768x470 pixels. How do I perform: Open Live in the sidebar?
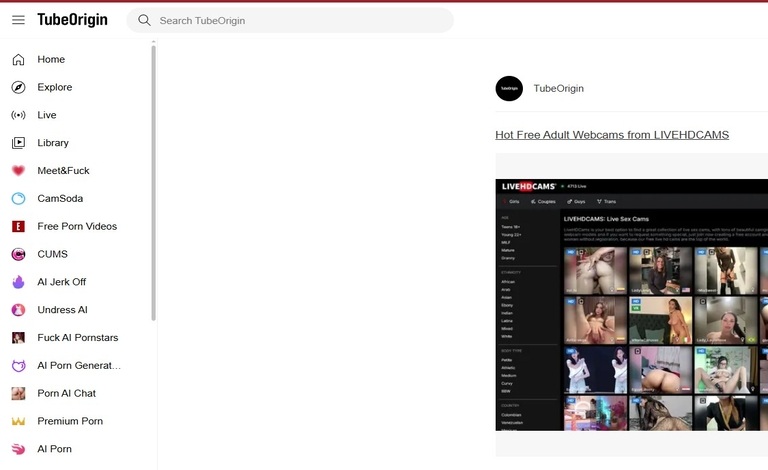pyautogui.click(x=47, y=115)
